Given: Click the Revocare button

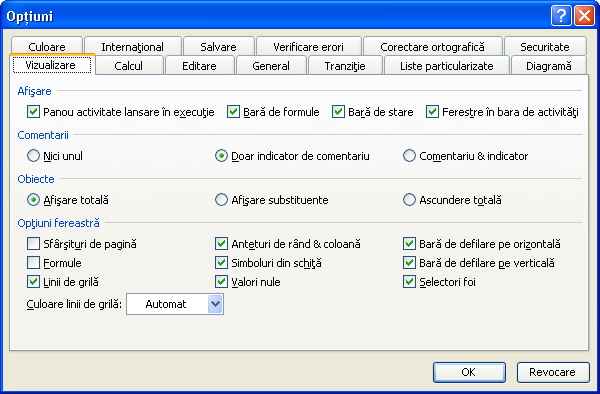Looking at the screenshot, I should click(x=553, y=372).
